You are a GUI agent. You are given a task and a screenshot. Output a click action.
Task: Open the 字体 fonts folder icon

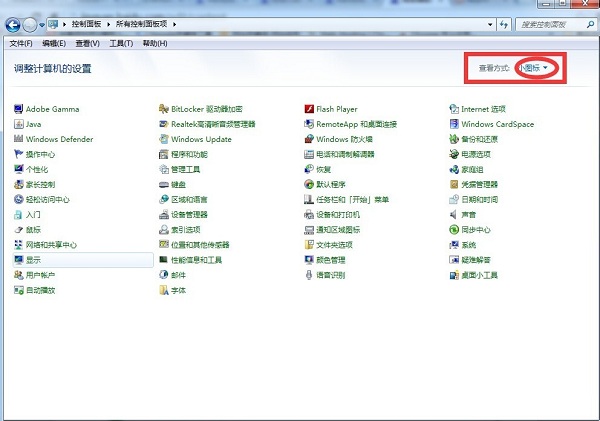(164, 290)
